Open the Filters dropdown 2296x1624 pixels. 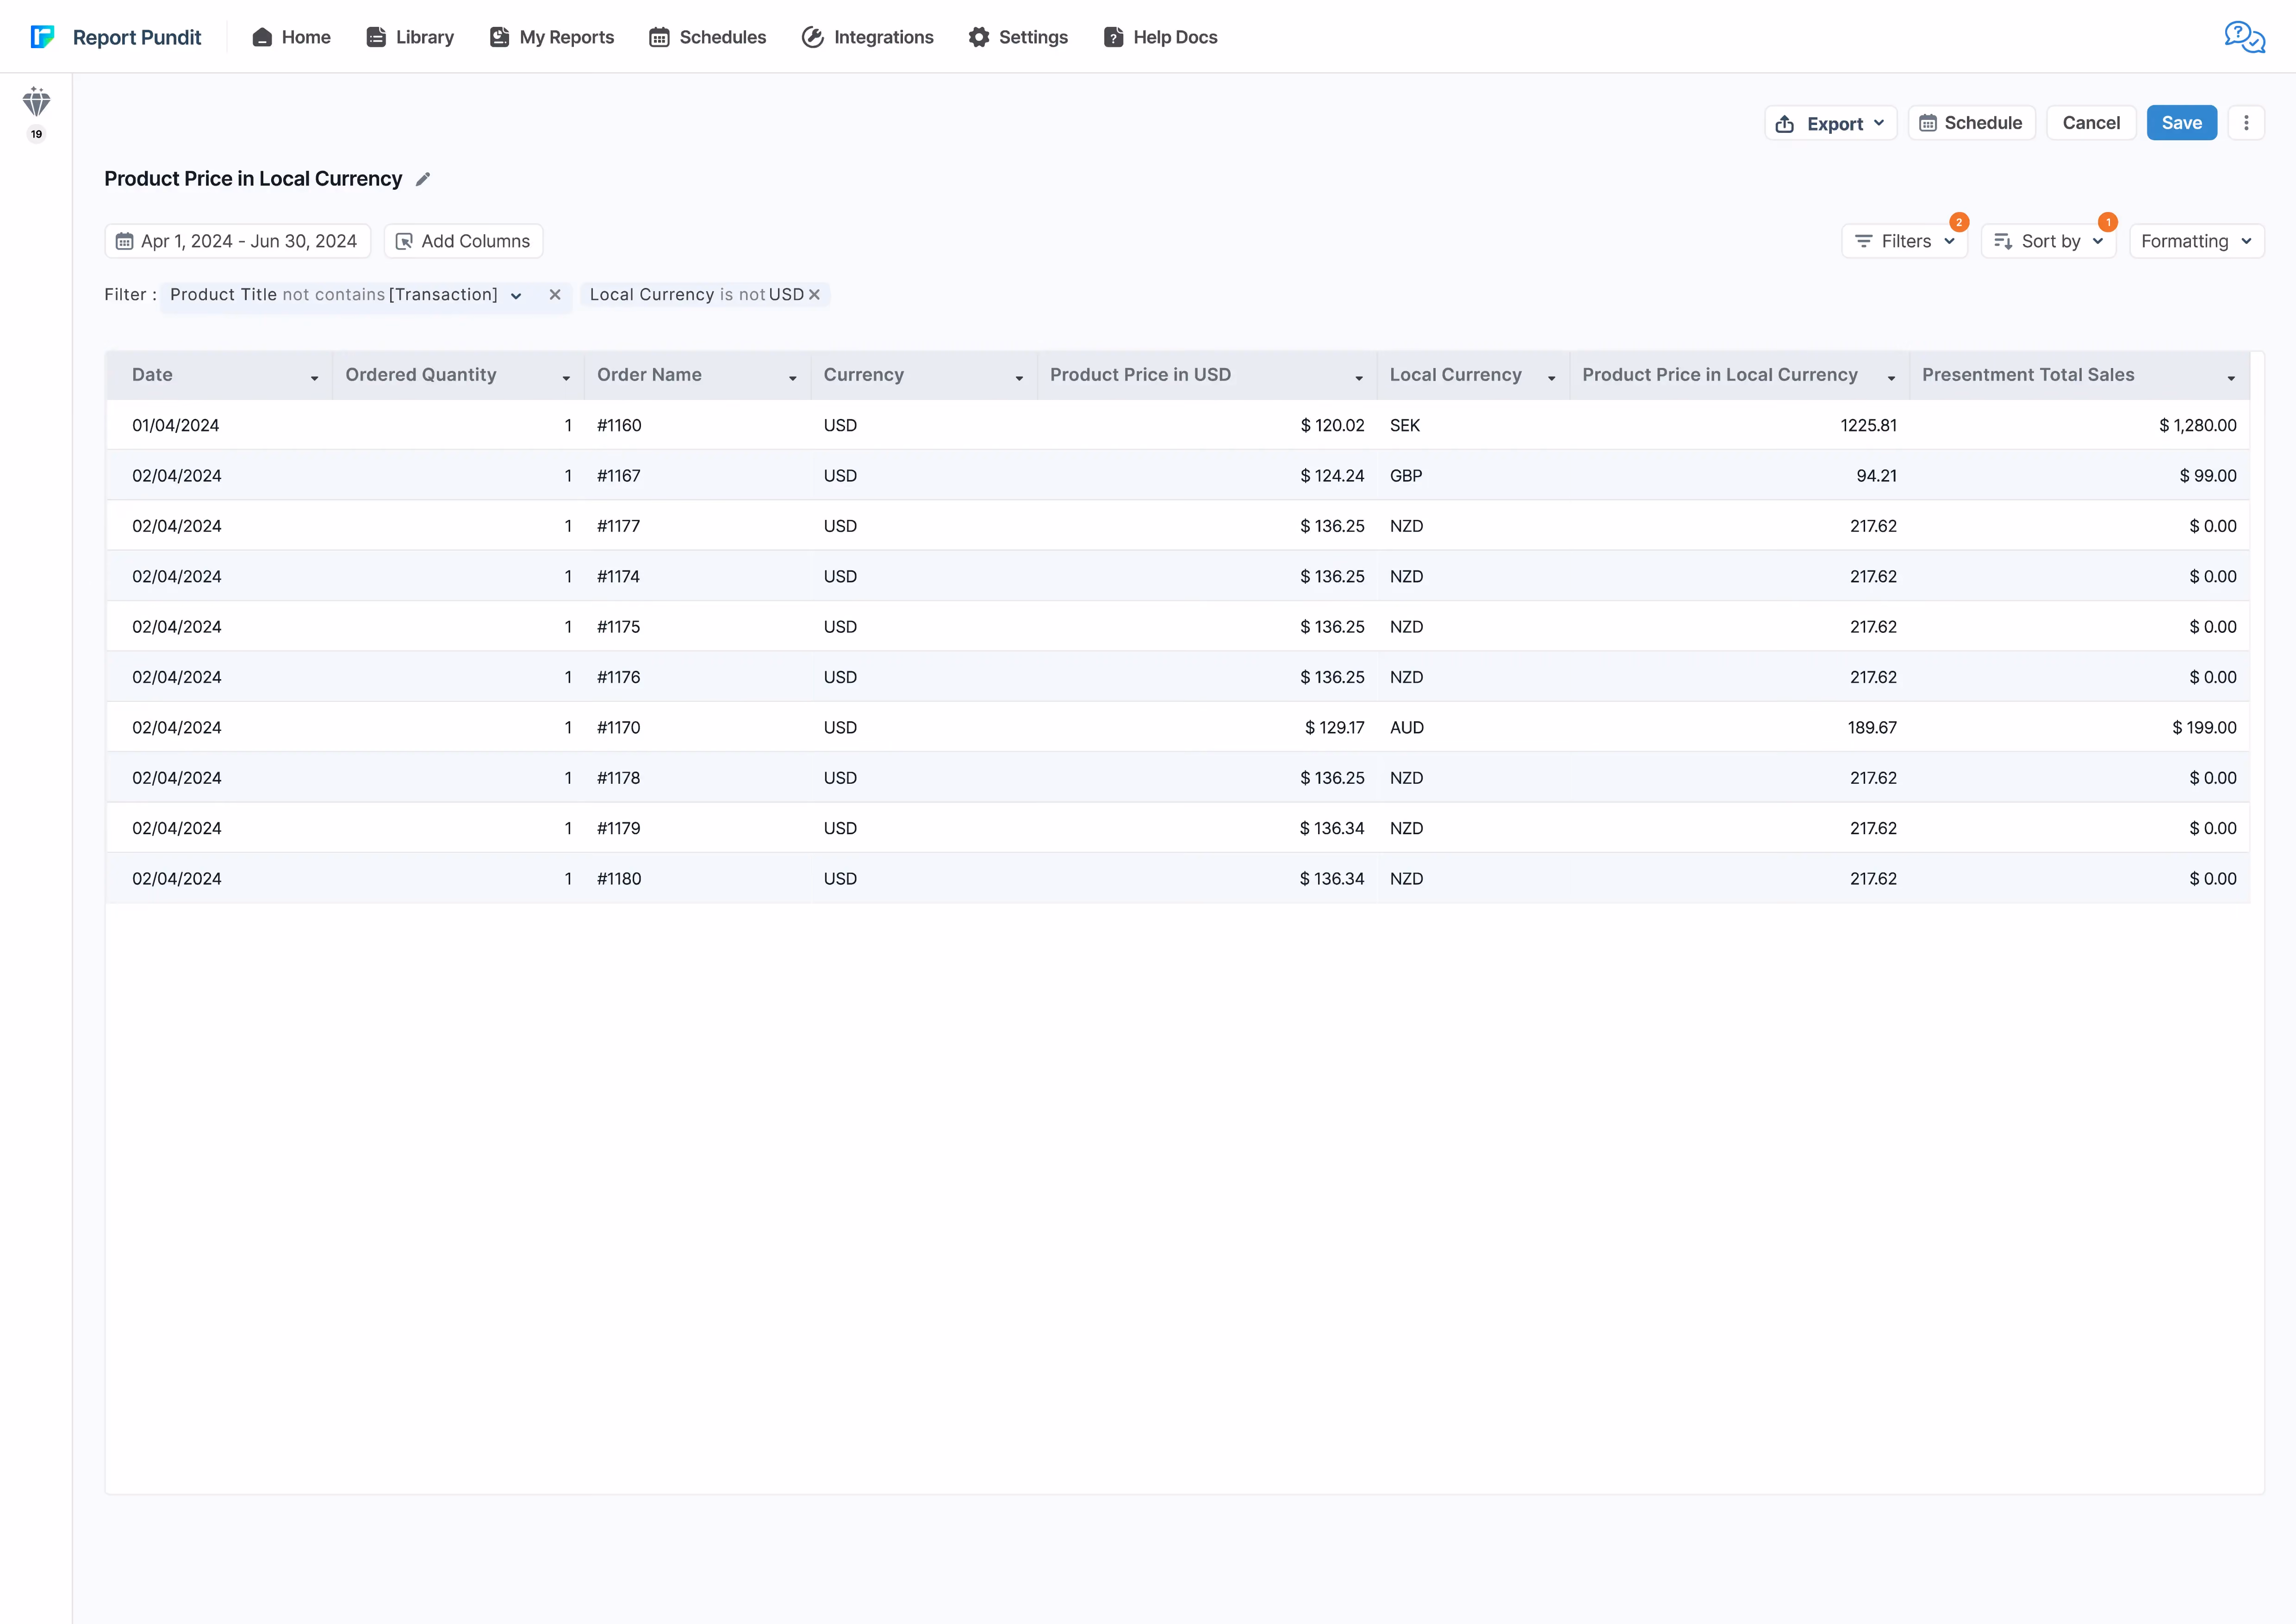click(x=1904, y=241)
